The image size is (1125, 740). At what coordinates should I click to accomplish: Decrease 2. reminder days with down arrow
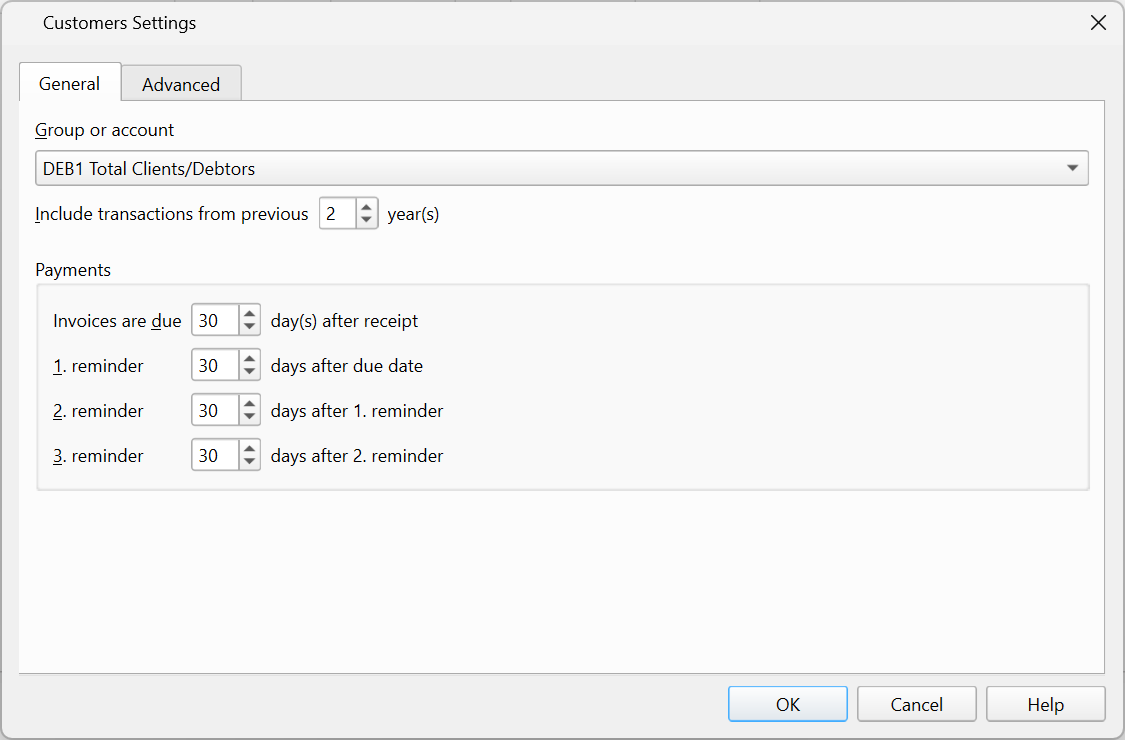tap(249, 418)
